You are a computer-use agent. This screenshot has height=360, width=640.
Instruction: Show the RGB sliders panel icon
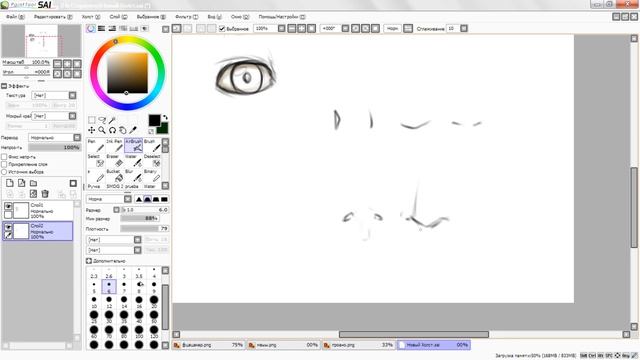101,29
